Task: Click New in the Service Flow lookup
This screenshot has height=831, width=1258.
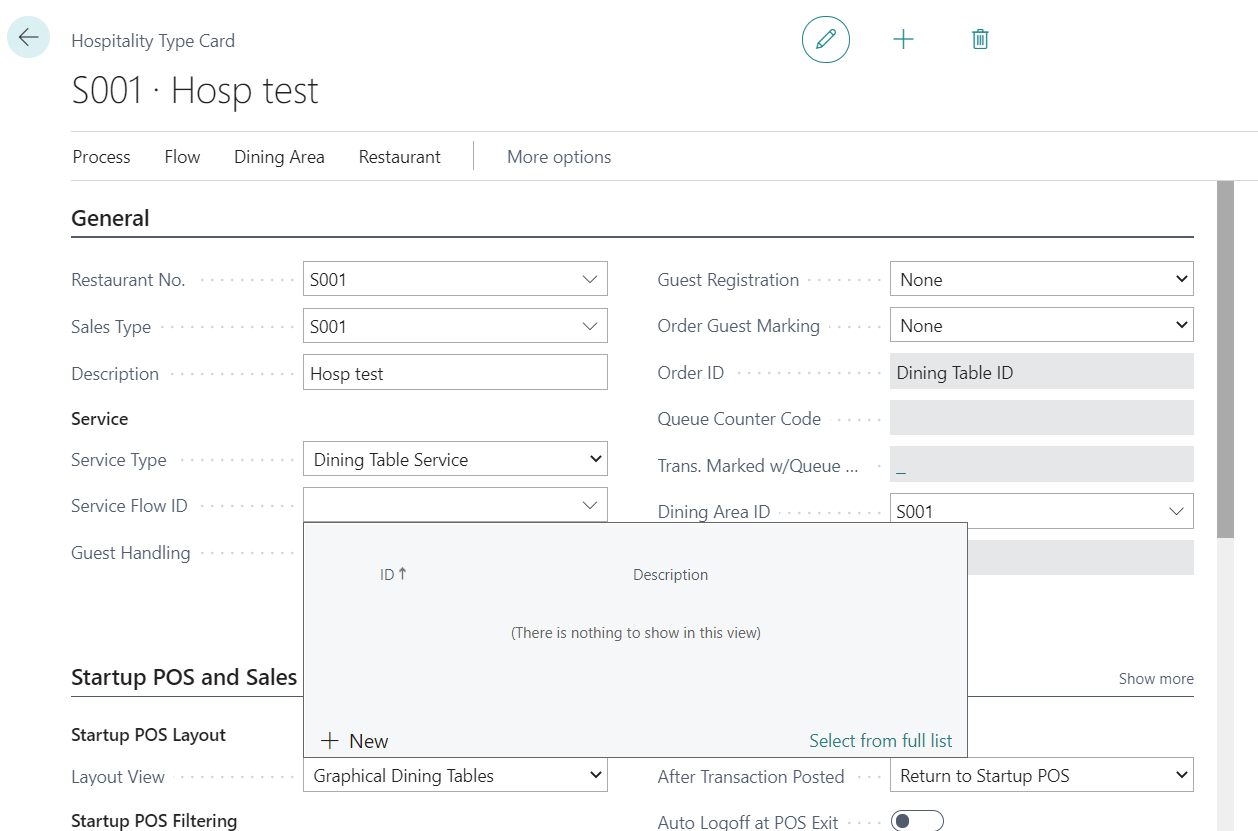Action: [355, 741]
